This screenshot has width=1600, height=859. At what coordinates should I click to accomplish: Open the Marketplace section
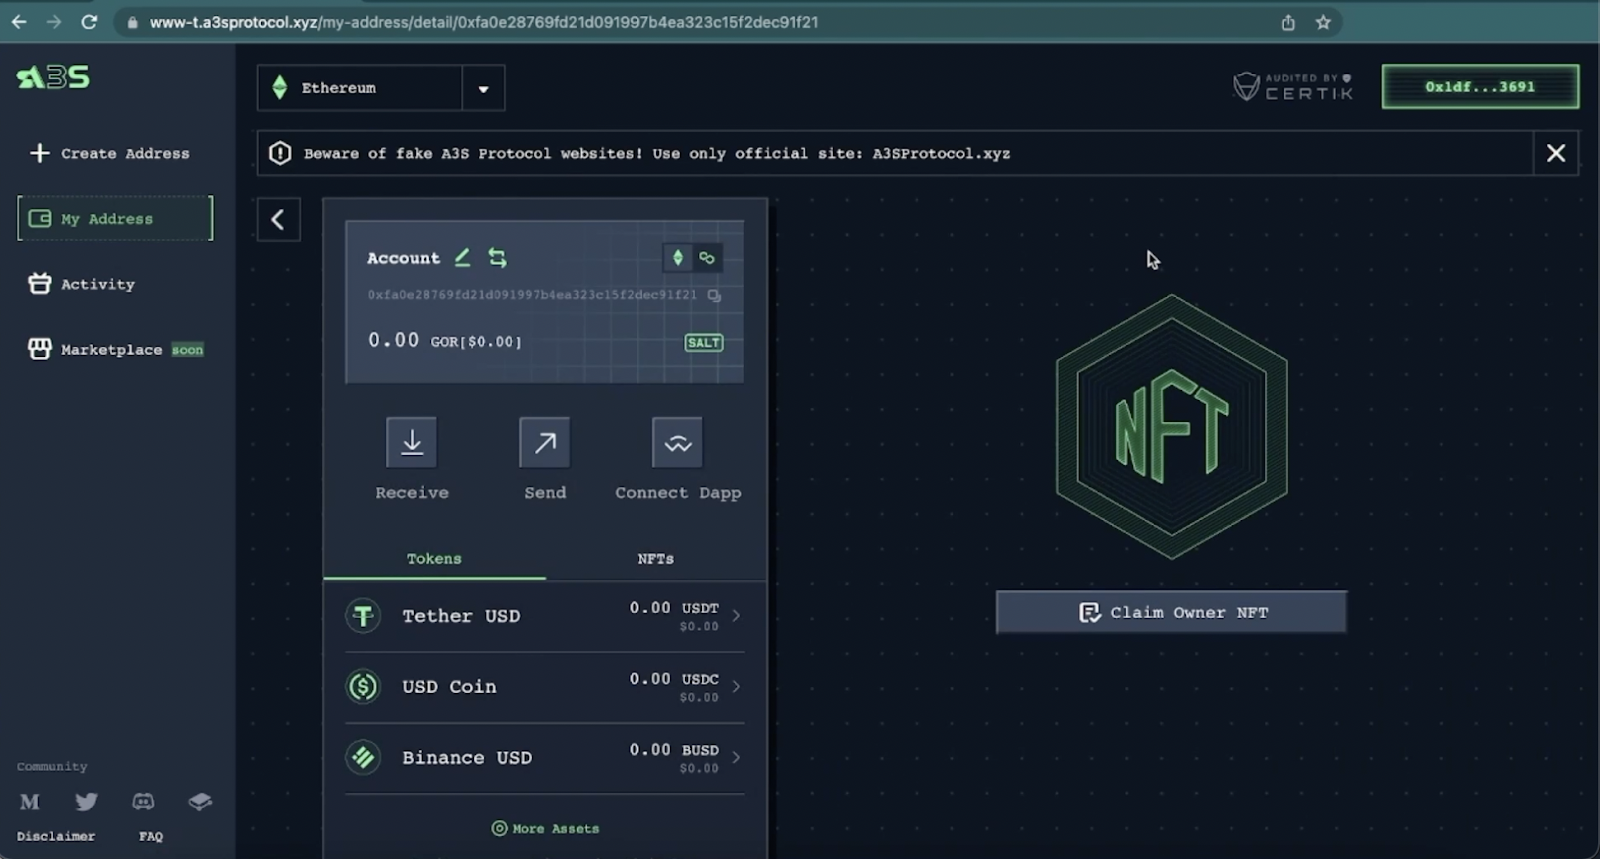point(116,349)
